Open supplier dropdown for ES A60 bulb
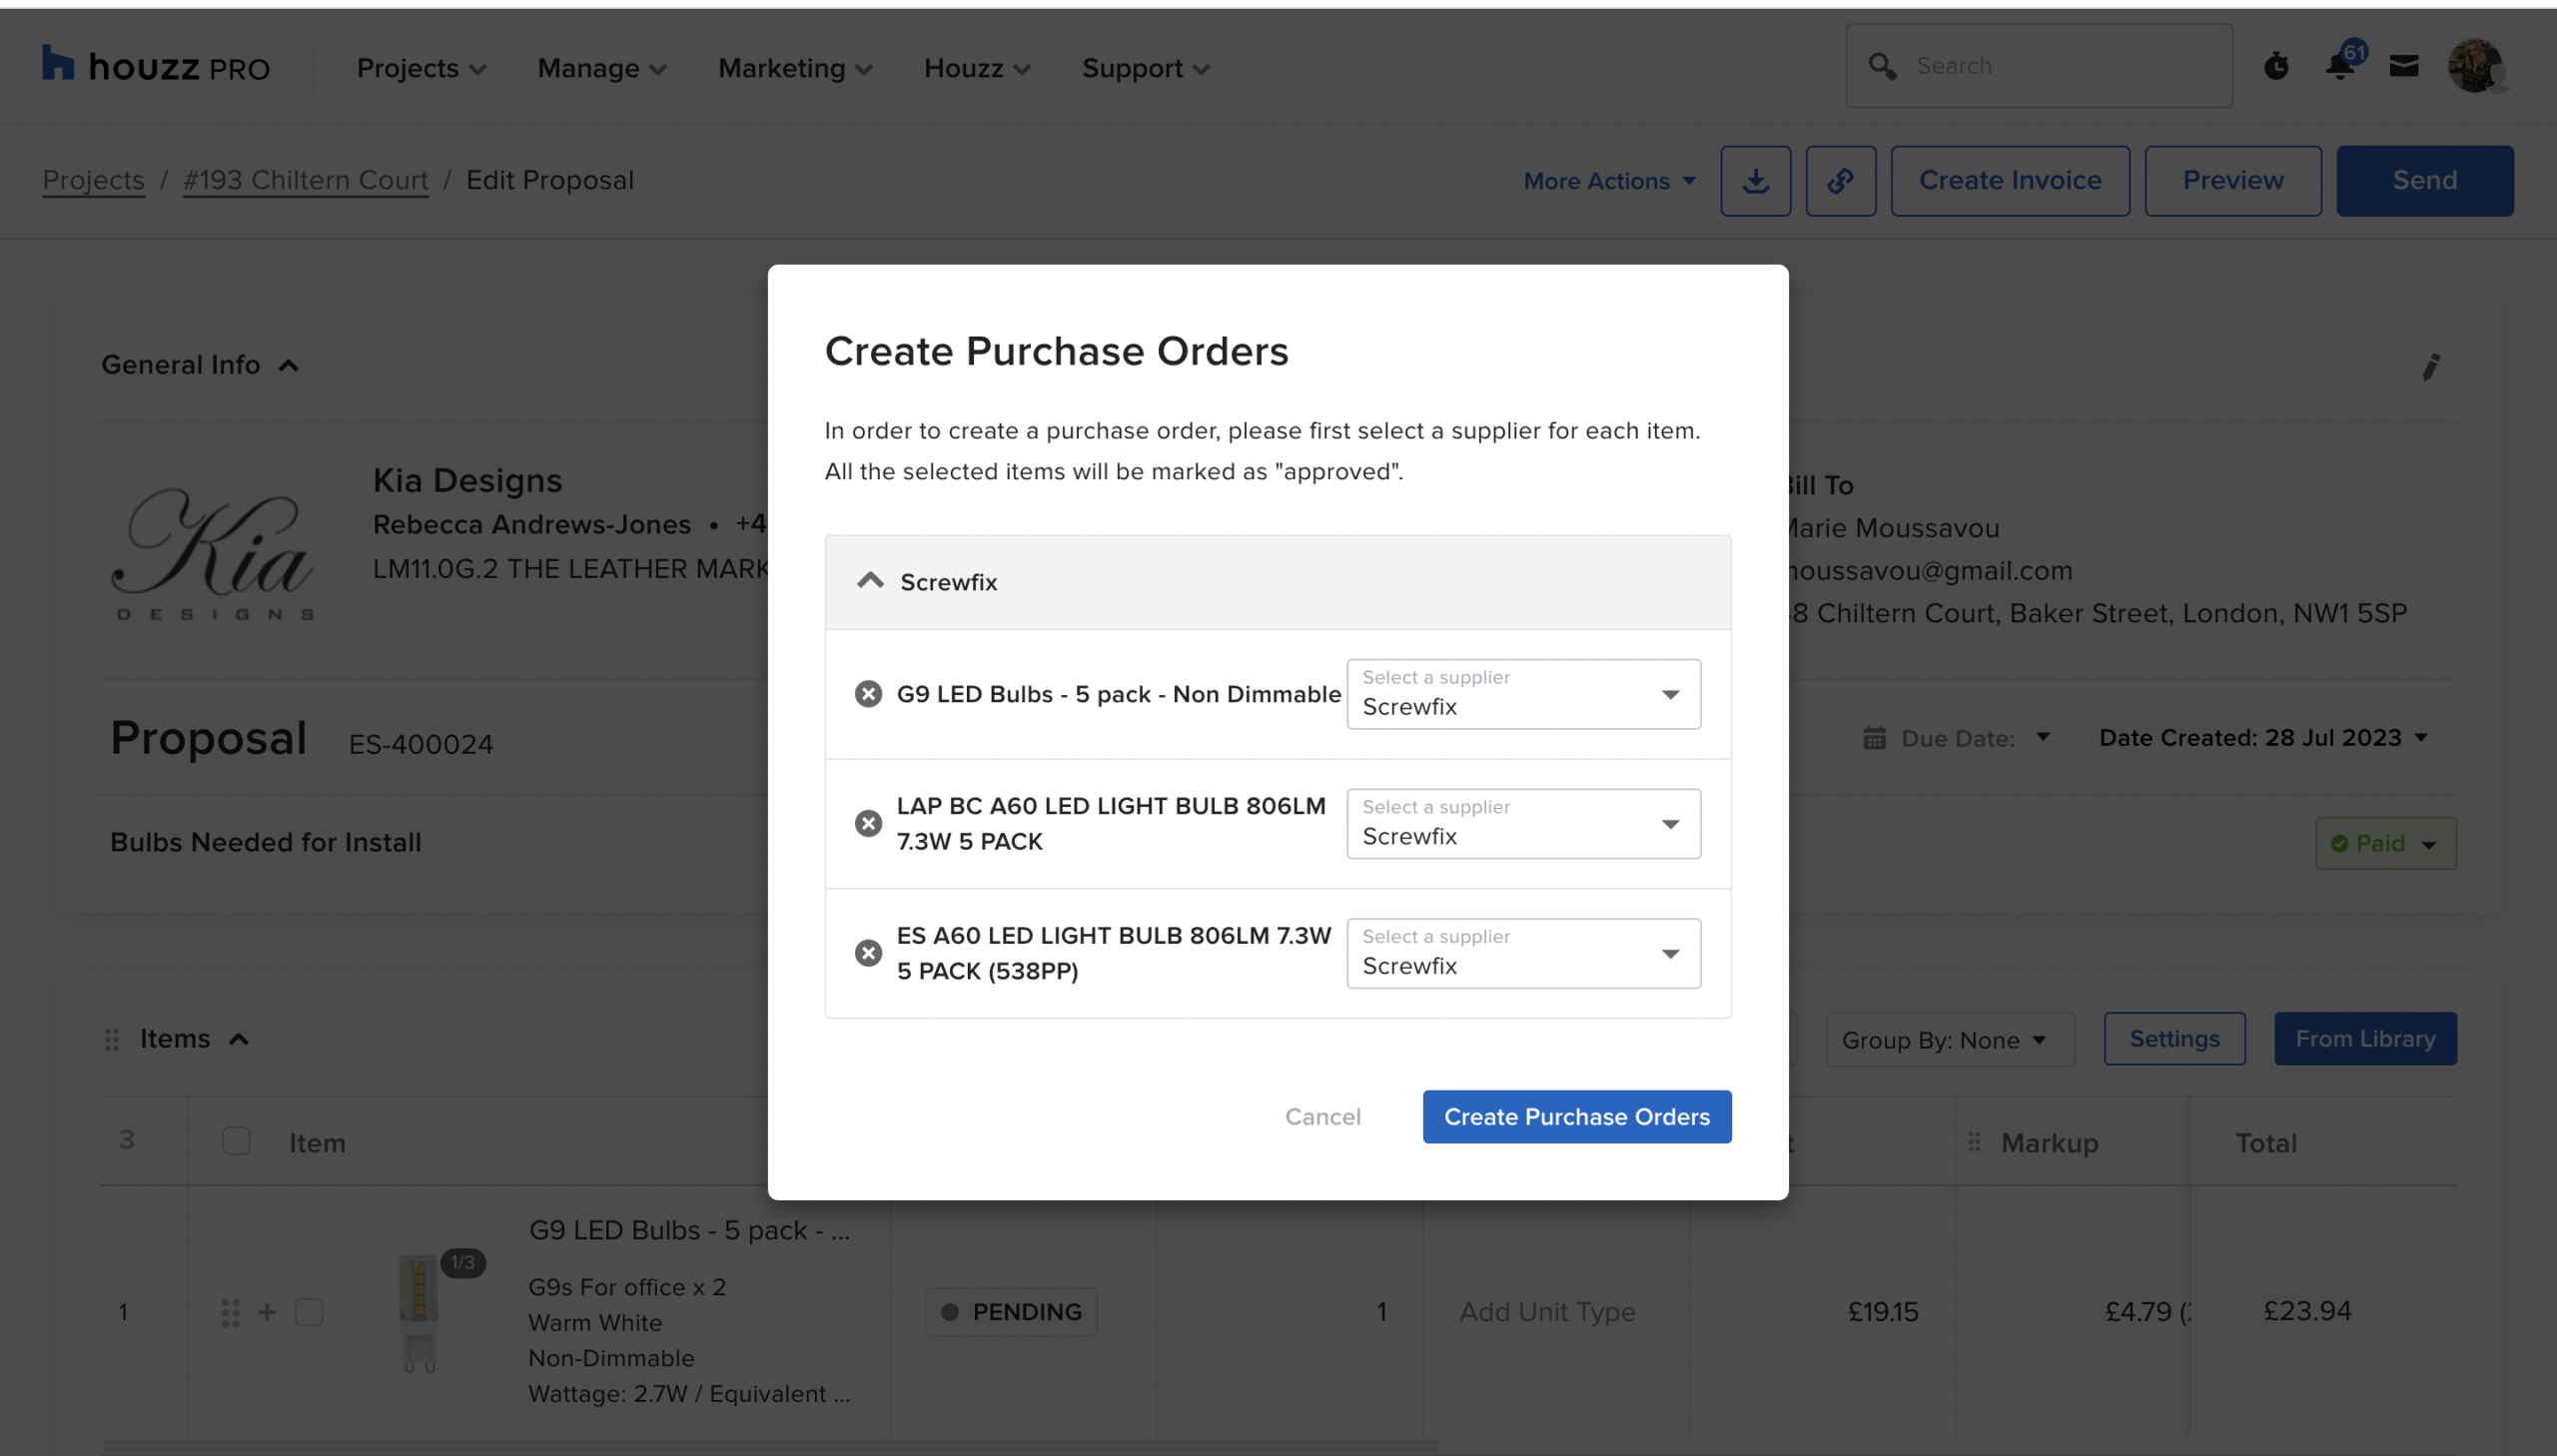Image resolution: width=2557 pixels, height=1456 pixels. 1523,953
